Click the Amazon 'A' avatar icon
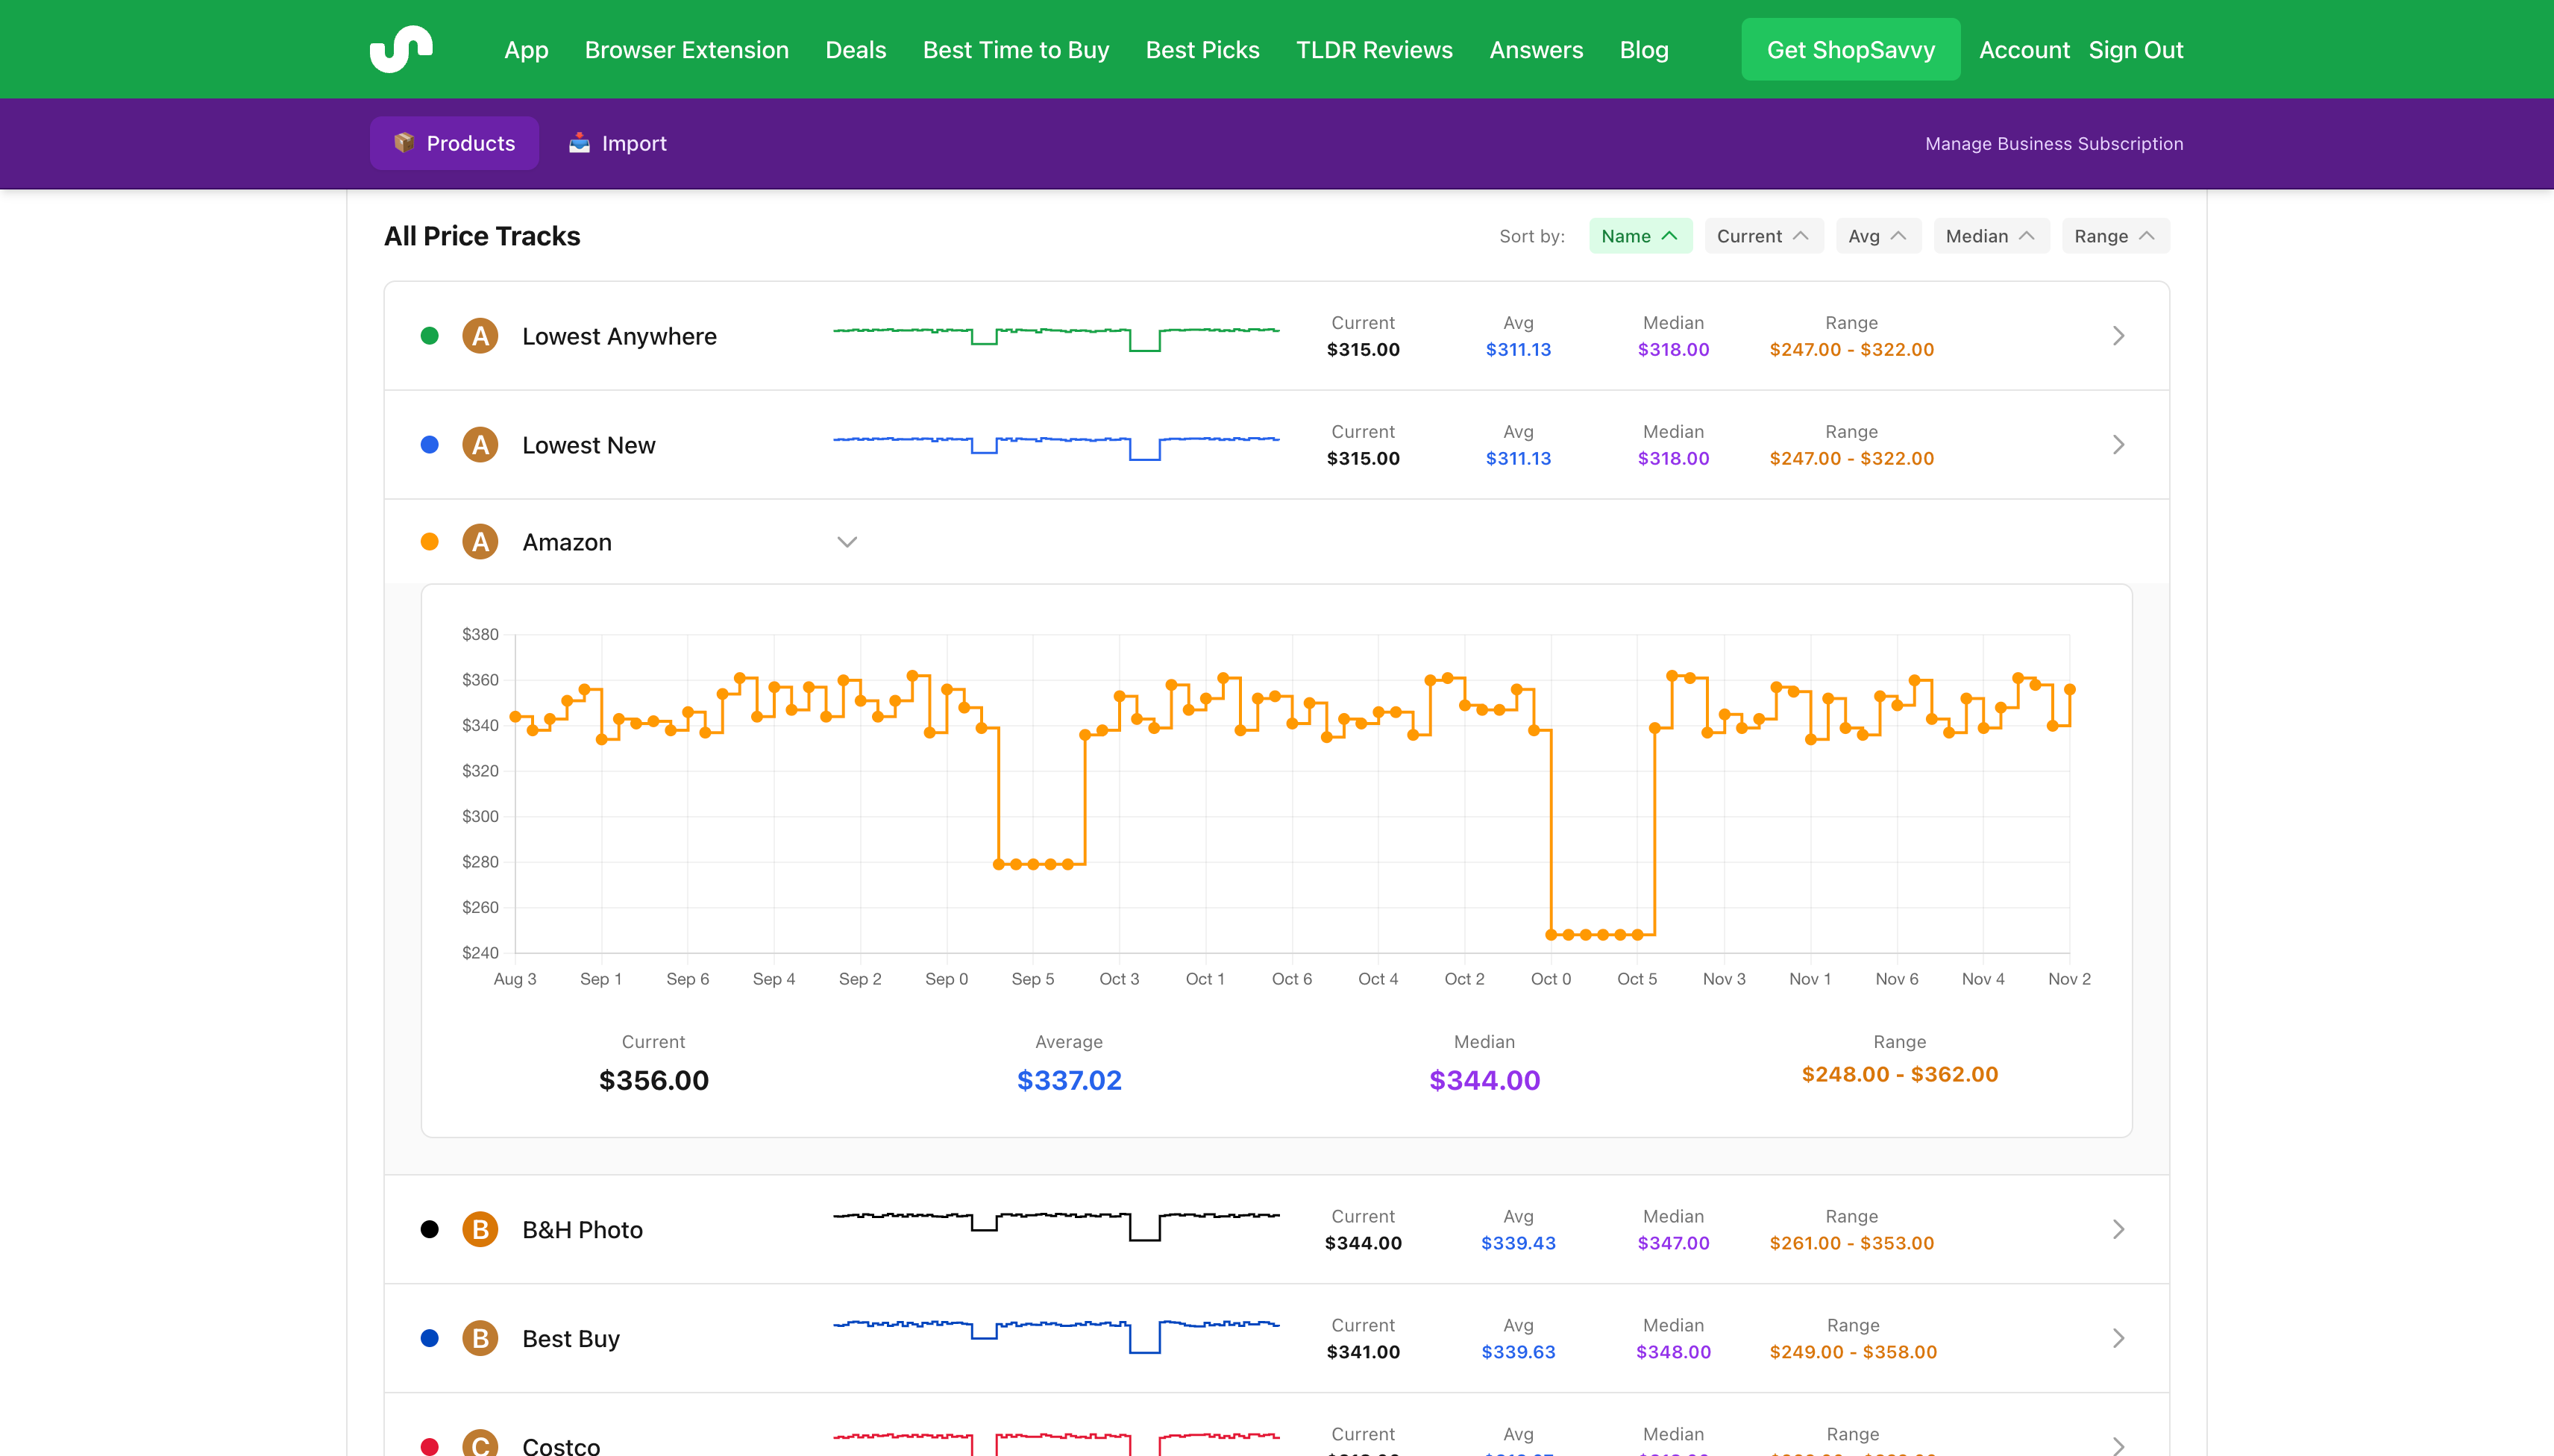Screen dimensions: 2554x1456 [x=481, y=541]
